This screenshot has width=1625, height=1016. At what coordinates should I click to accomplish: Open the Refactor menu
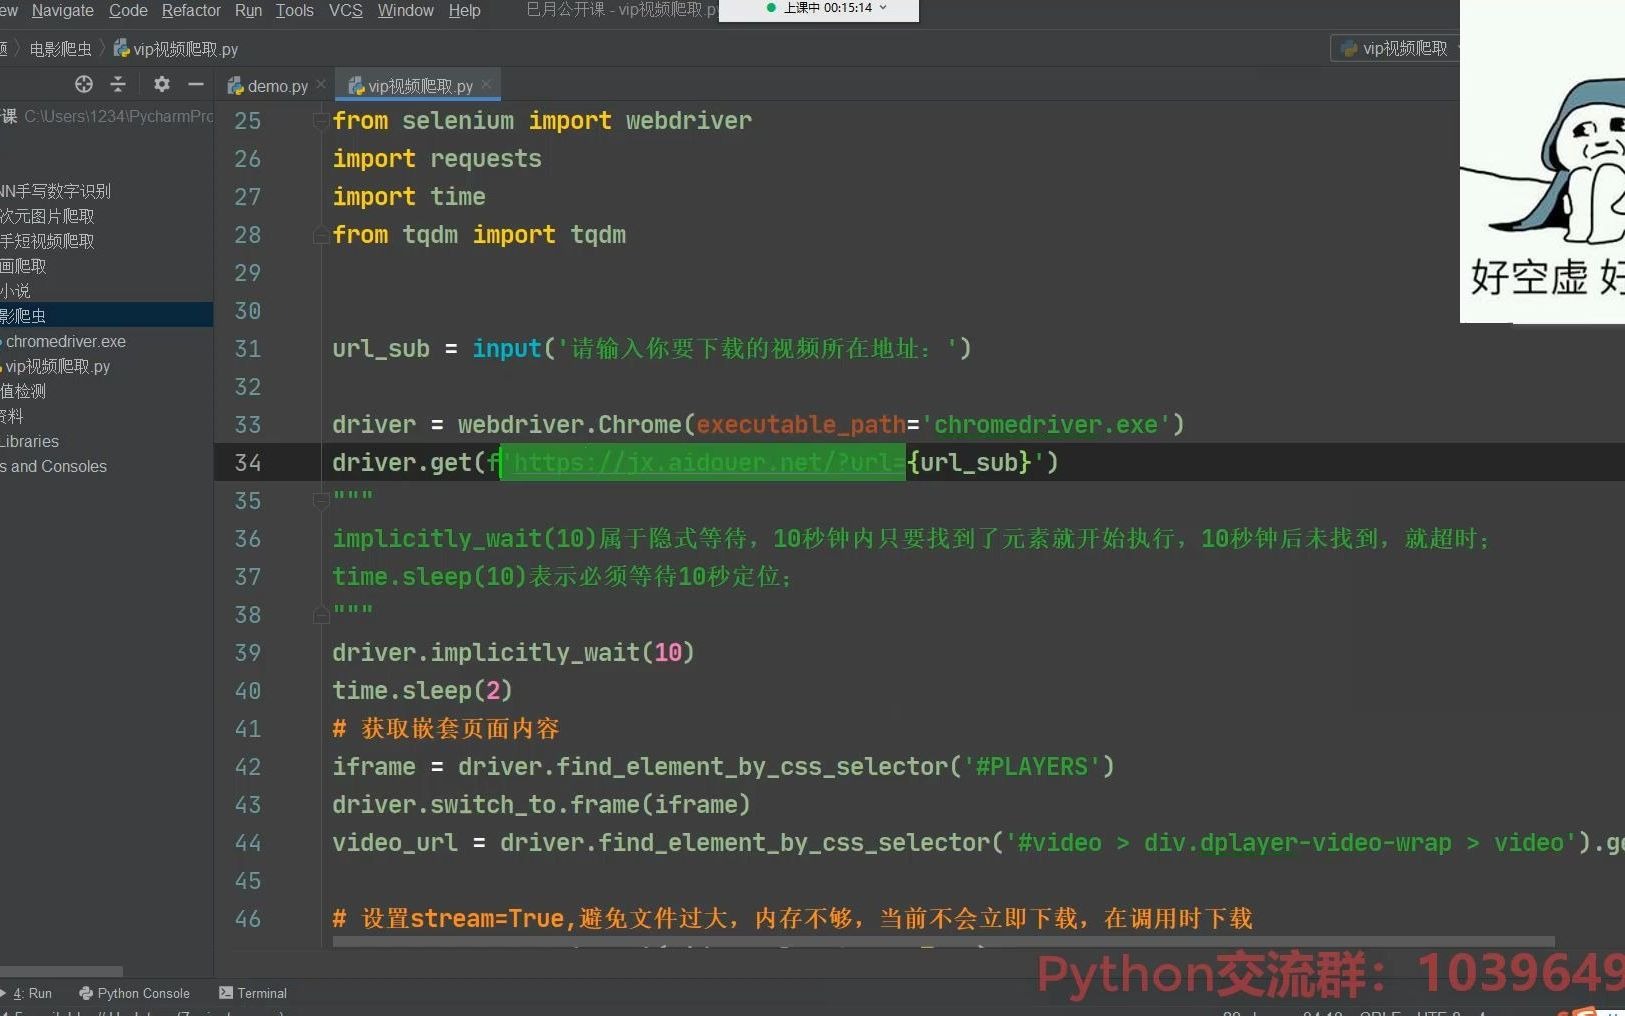(191, 11)
